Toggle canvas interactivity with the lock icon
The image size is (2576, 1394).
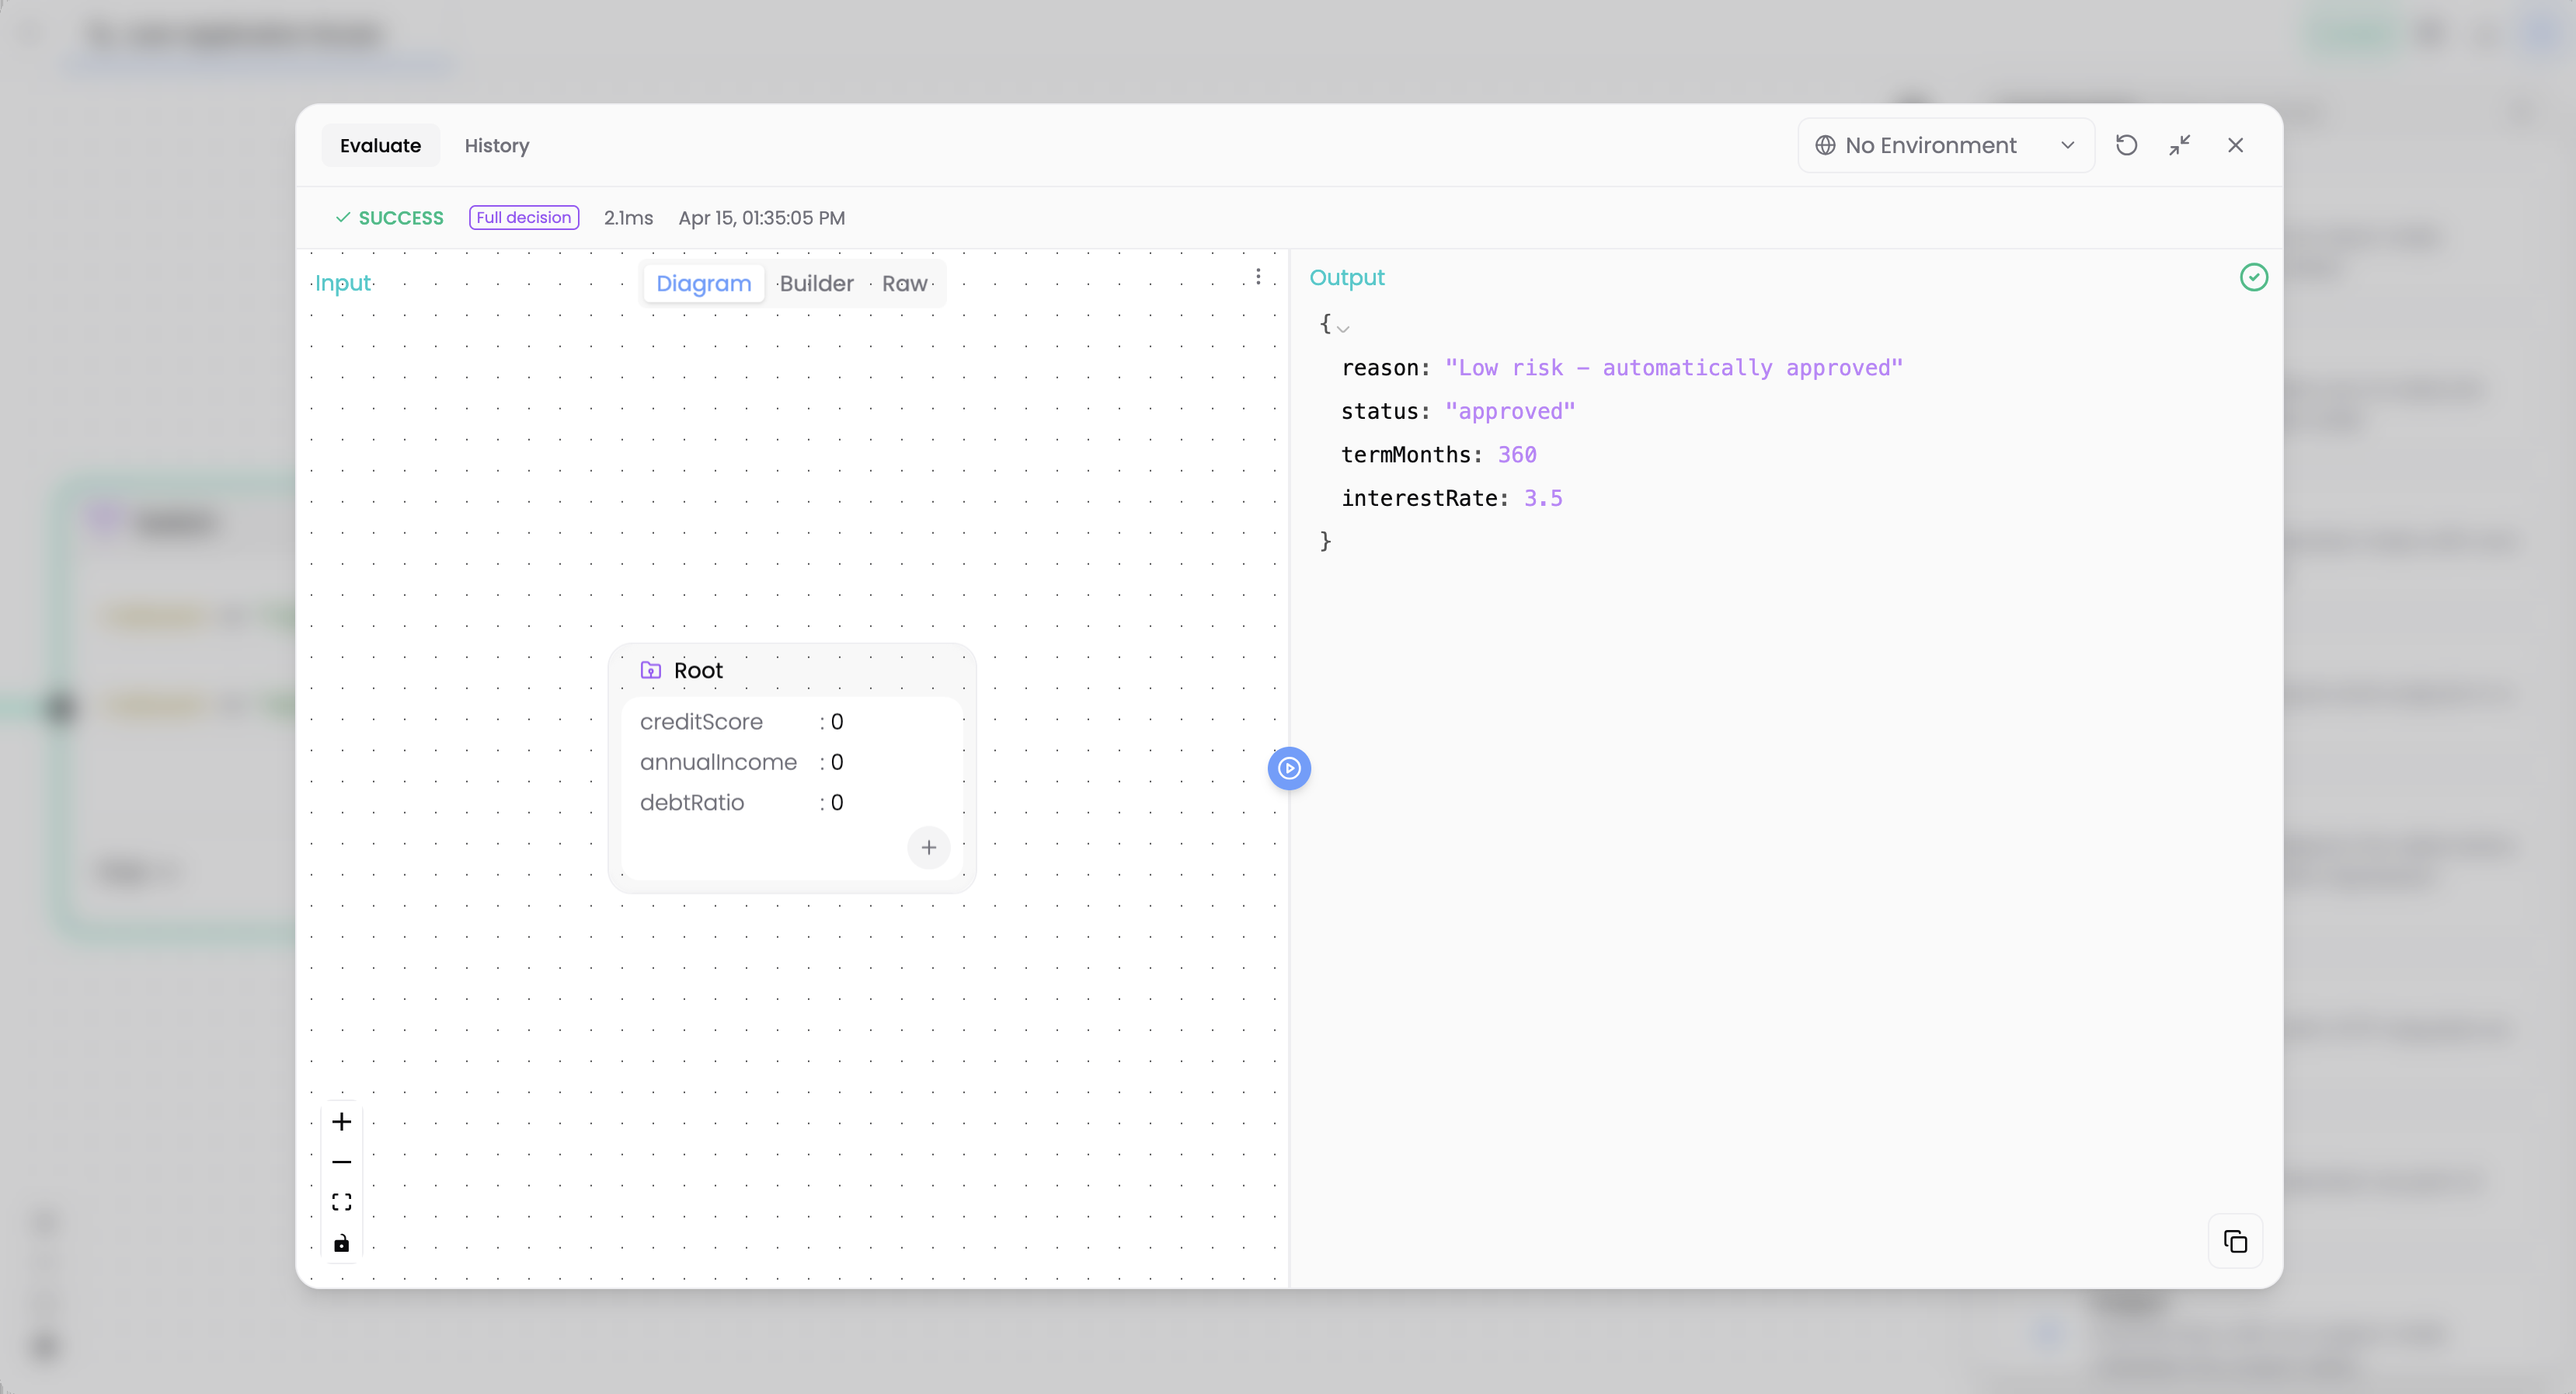click(x=342, y=1243)
